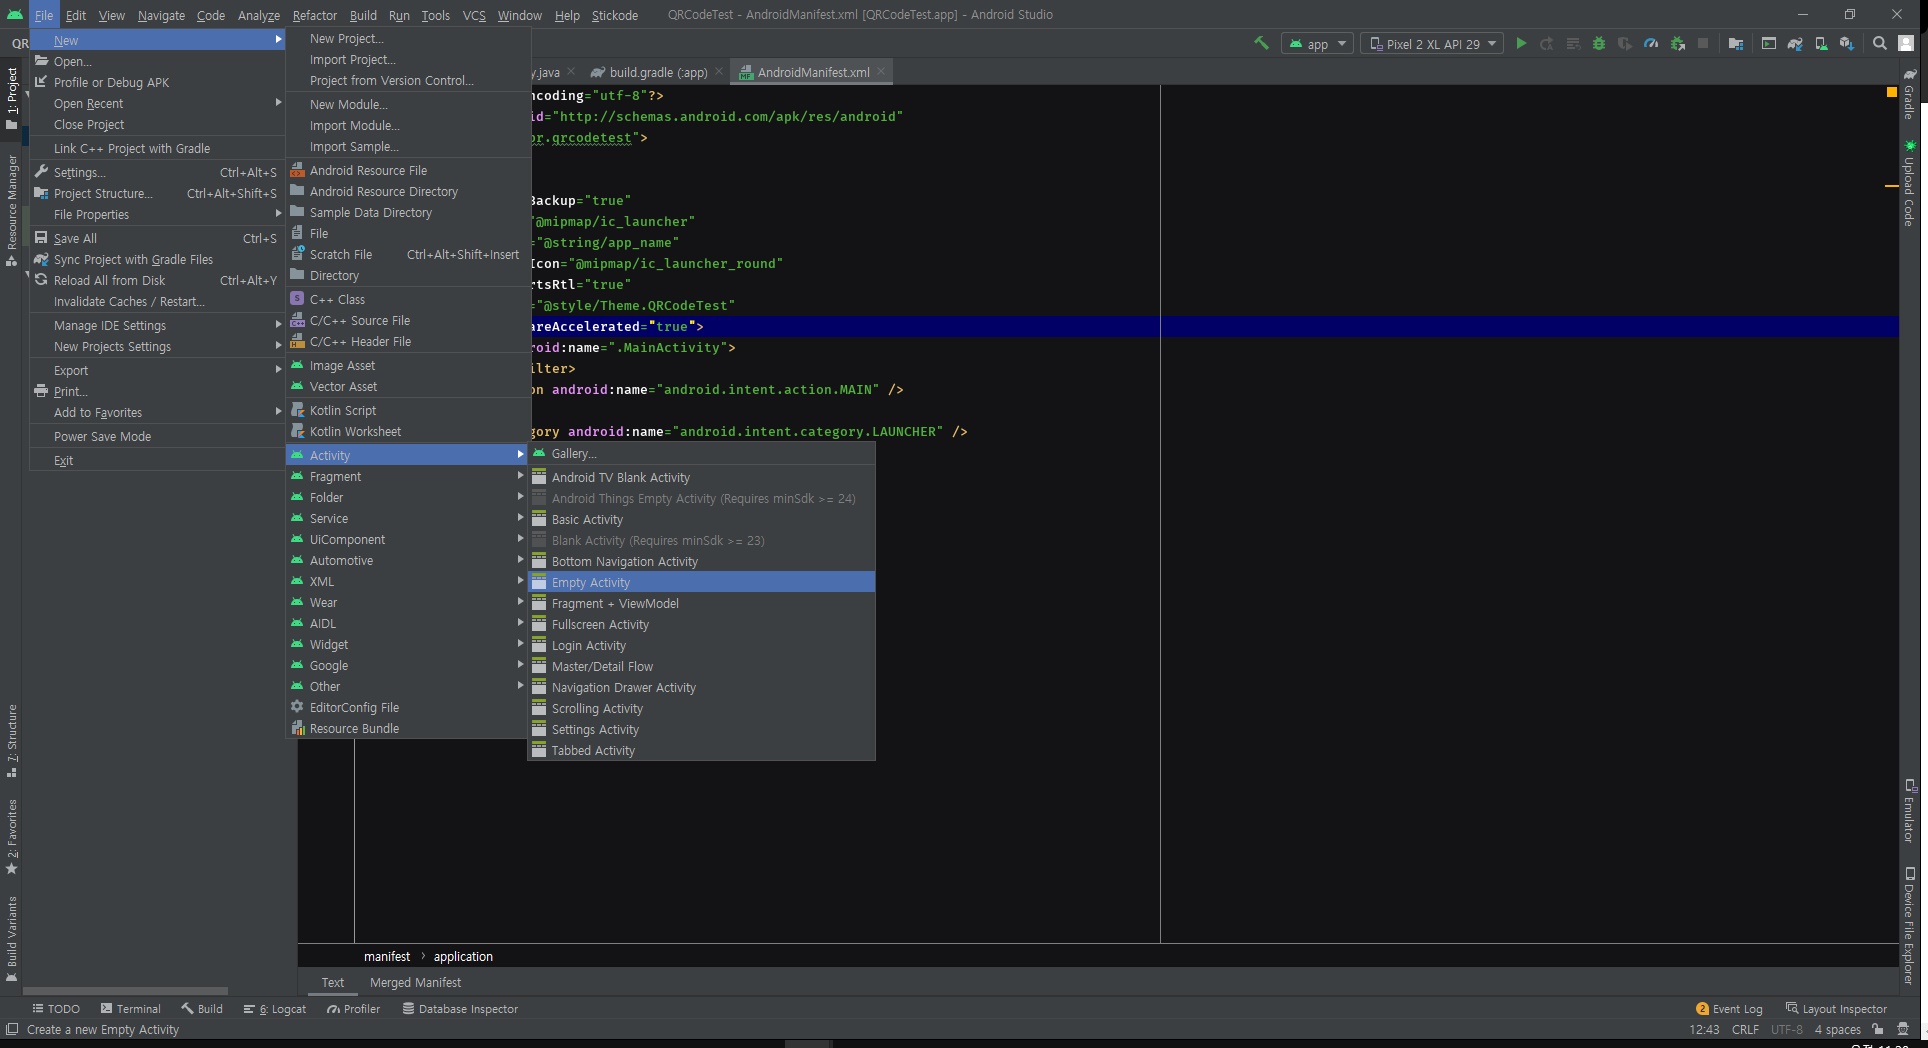Open the Pixel 2 XL API 29 device dropdown

[1432, 44]
